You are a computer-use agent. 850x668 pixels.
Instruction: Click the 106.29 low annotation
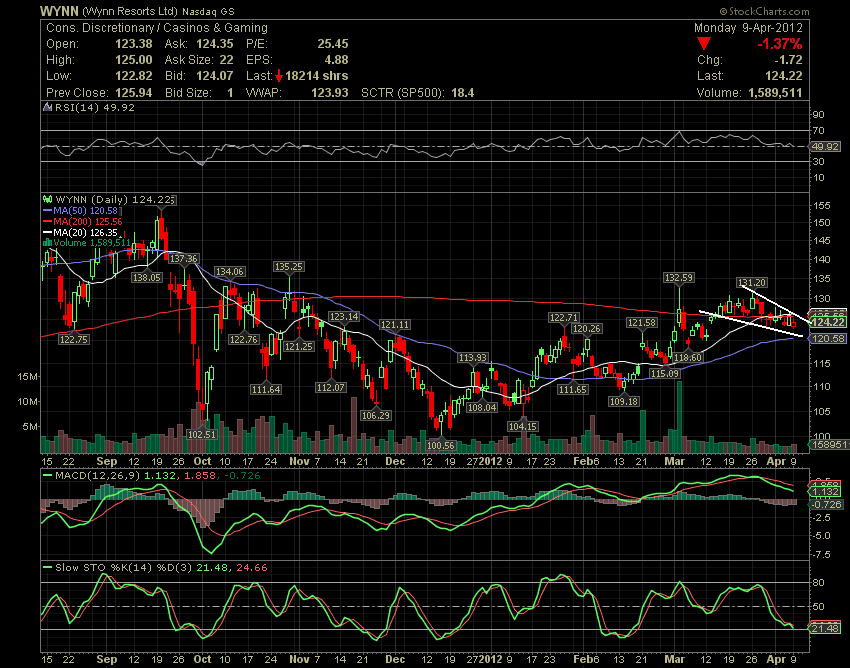pyautogui.click(x=376, y=415)
